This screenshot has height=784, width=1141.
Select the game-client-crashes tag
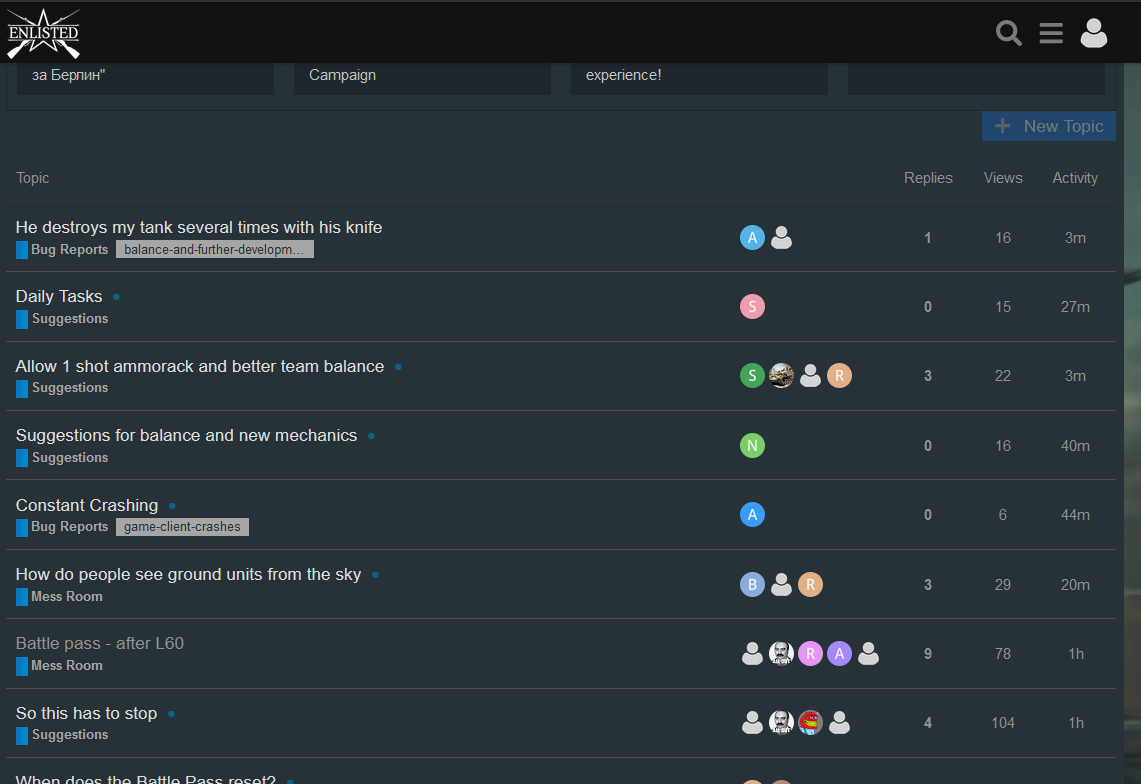[182, 527]
